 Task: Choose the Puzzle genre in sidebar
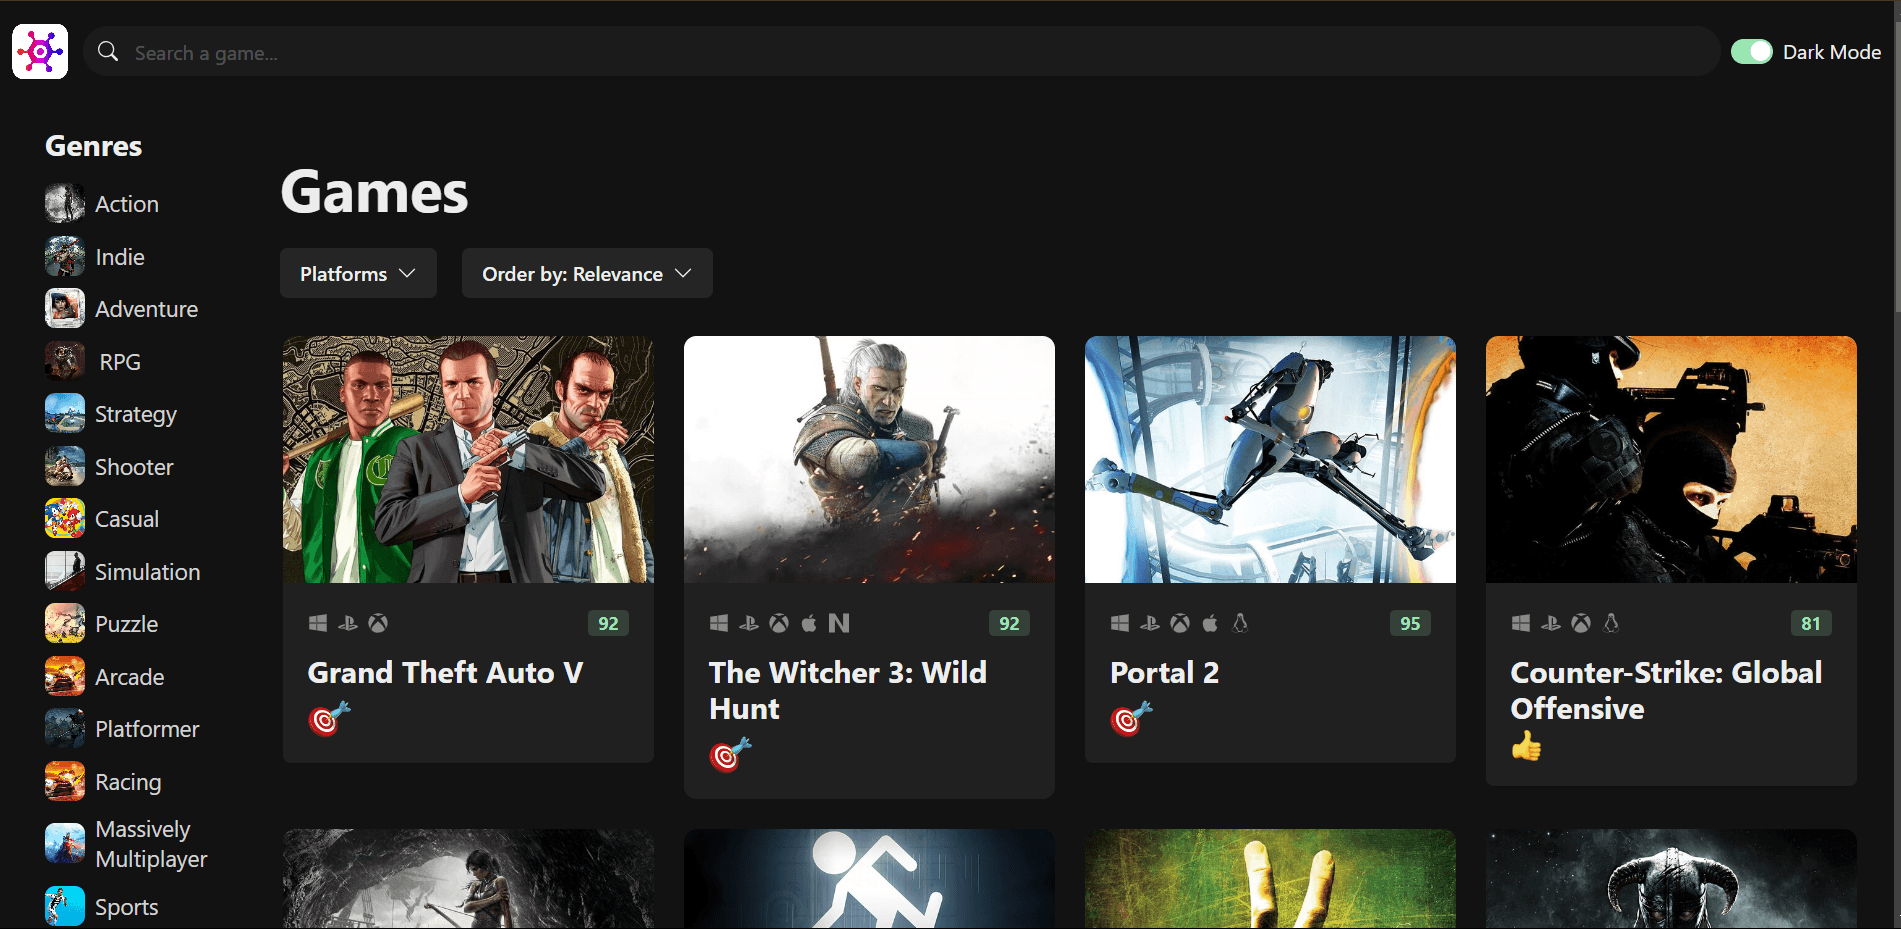point(126,624)
